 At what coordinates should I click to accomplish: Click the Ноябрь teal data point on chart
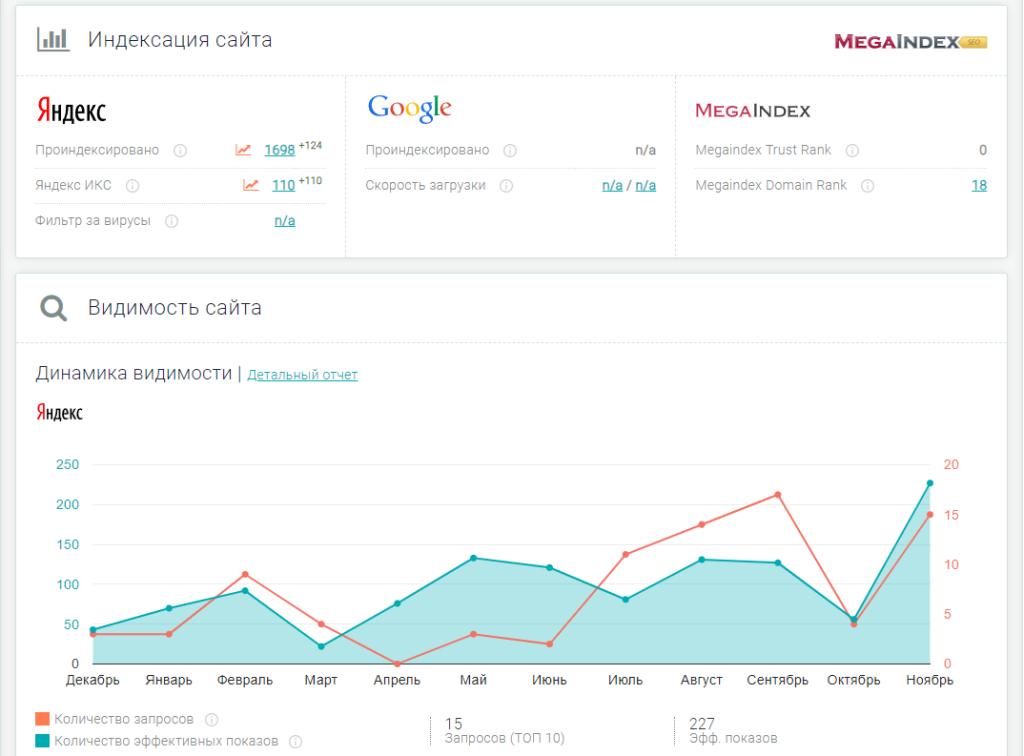pos(930,483)
